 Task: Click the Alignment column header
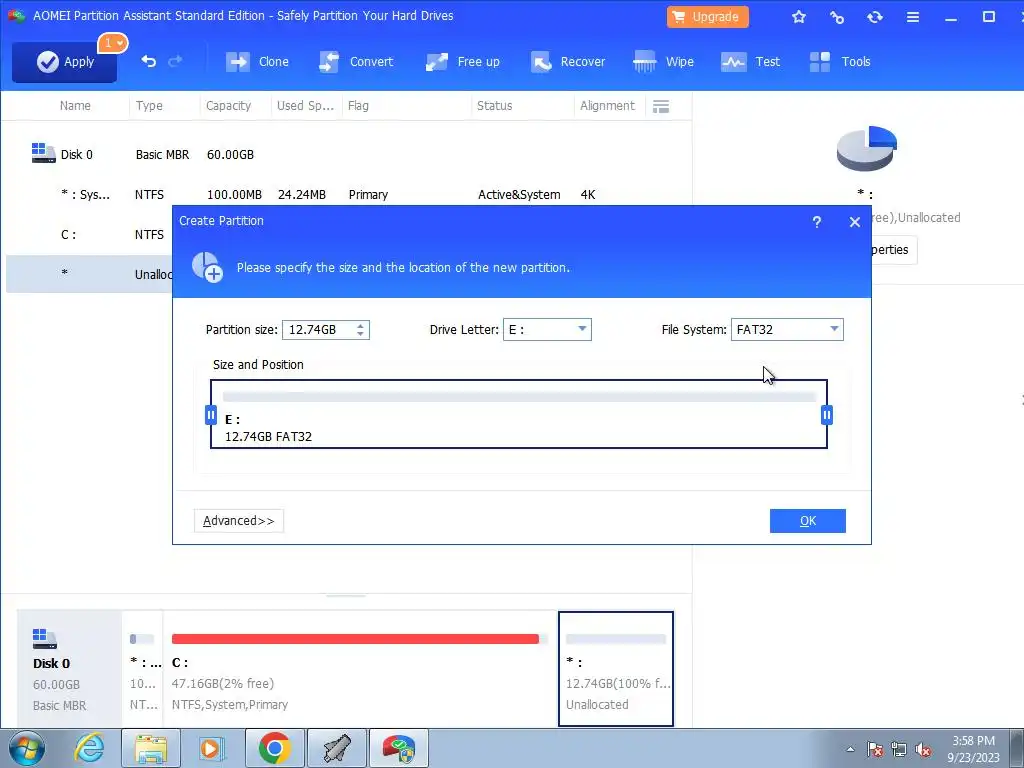coord(607,106)
